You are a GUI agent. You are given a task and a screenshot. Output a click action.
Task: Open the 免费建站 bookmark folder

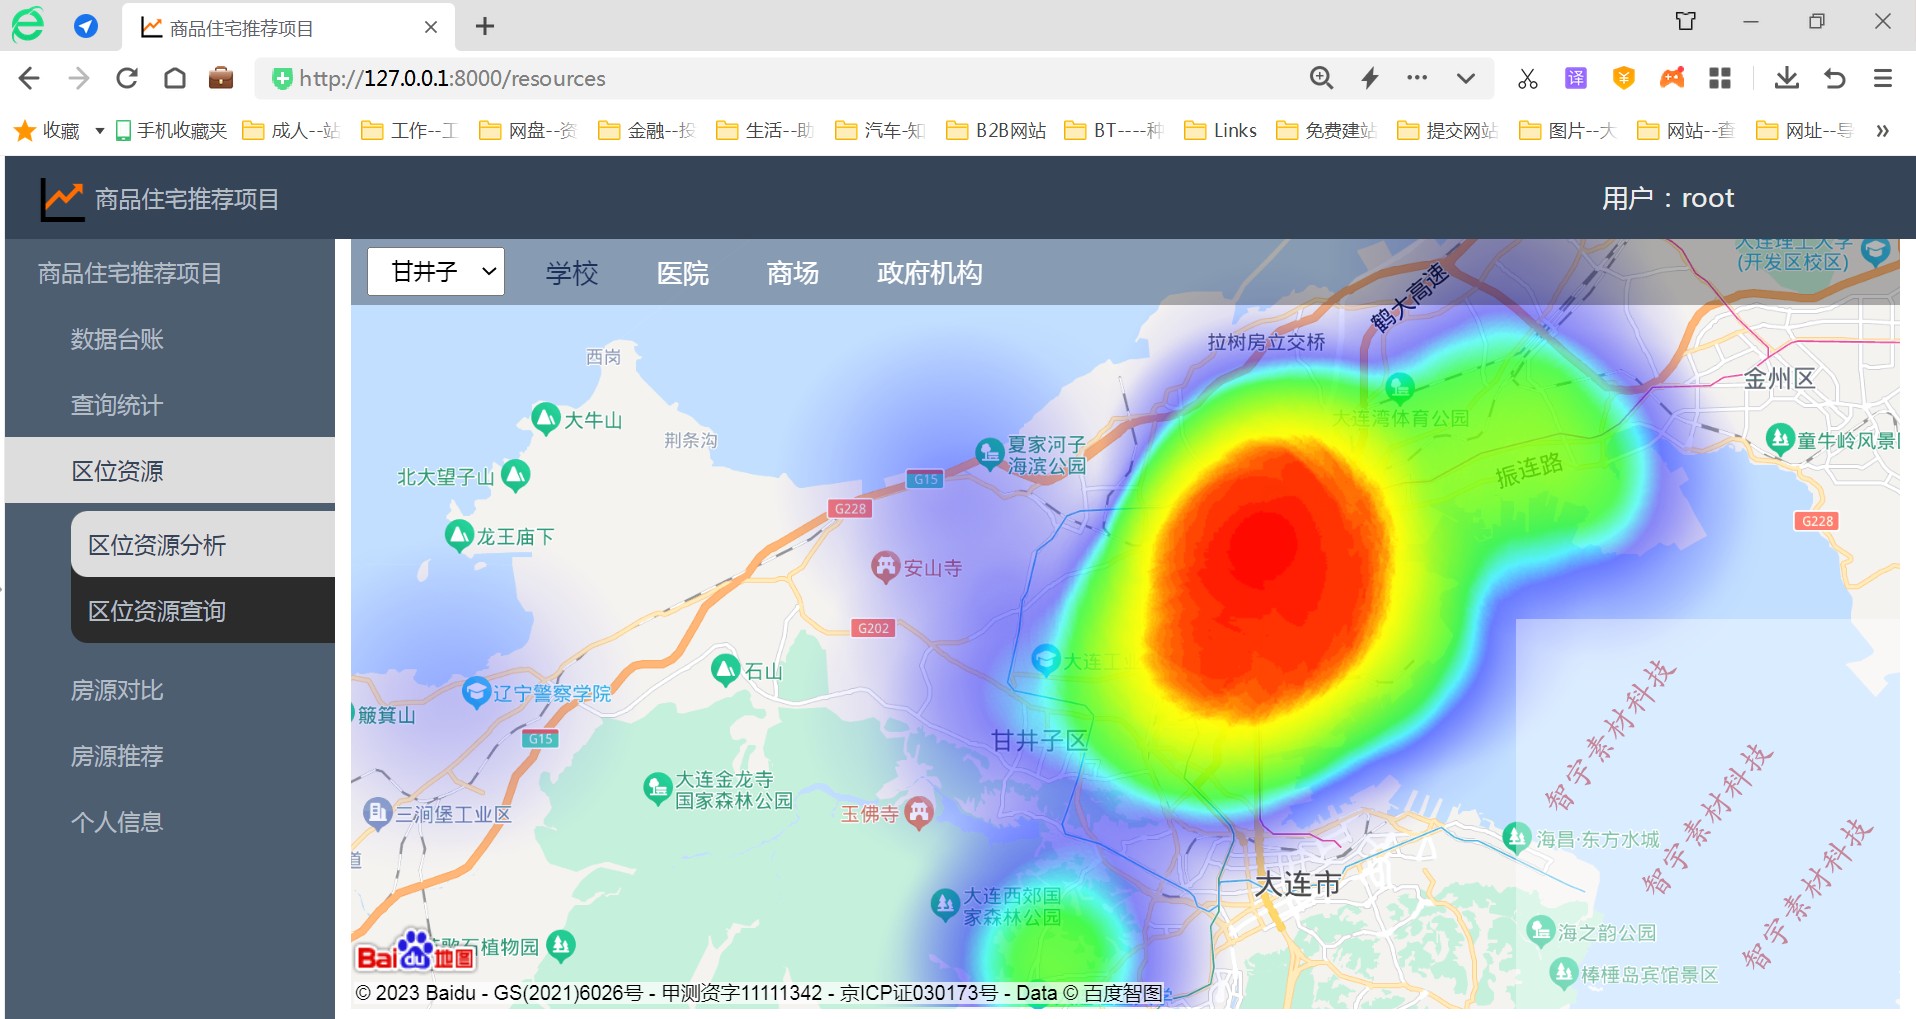pos(1327,131)
